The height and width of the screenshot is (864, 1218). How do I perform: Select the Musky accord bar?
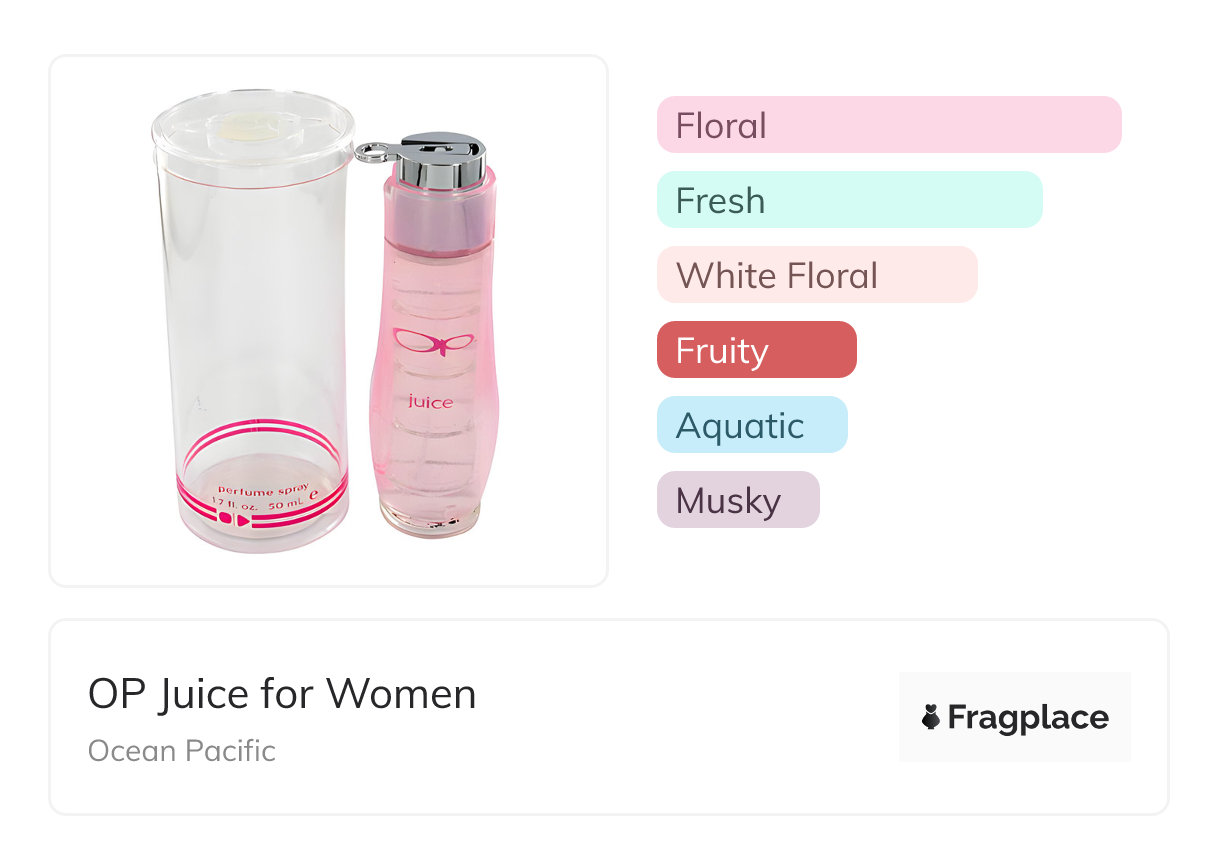click(x=737, y=500)
